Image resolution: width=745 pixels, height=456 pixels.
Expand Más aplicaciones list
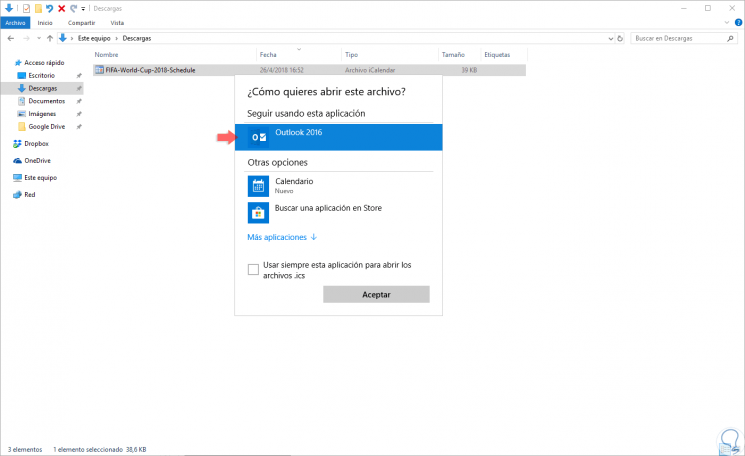[282, 237]
